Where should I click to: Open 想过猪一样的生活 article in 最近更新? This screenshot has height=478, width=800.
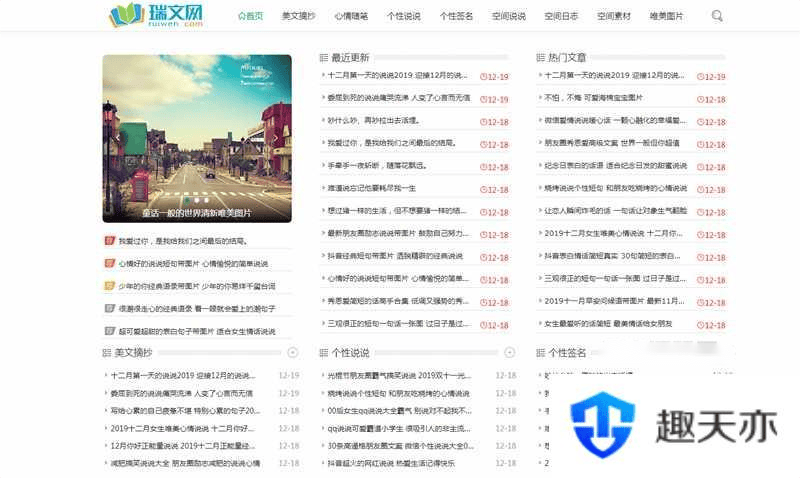pos(397,211)
